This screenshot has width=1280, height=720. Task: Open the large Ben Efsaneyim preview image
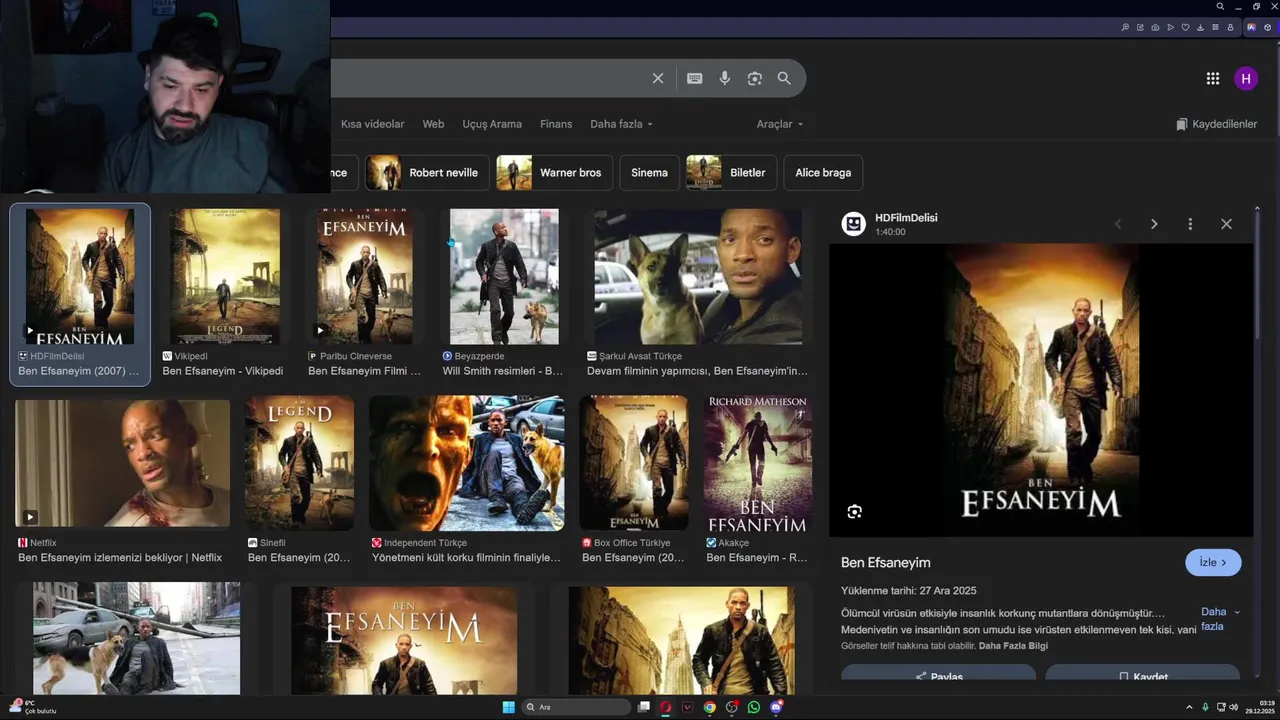pos(1040,390)
